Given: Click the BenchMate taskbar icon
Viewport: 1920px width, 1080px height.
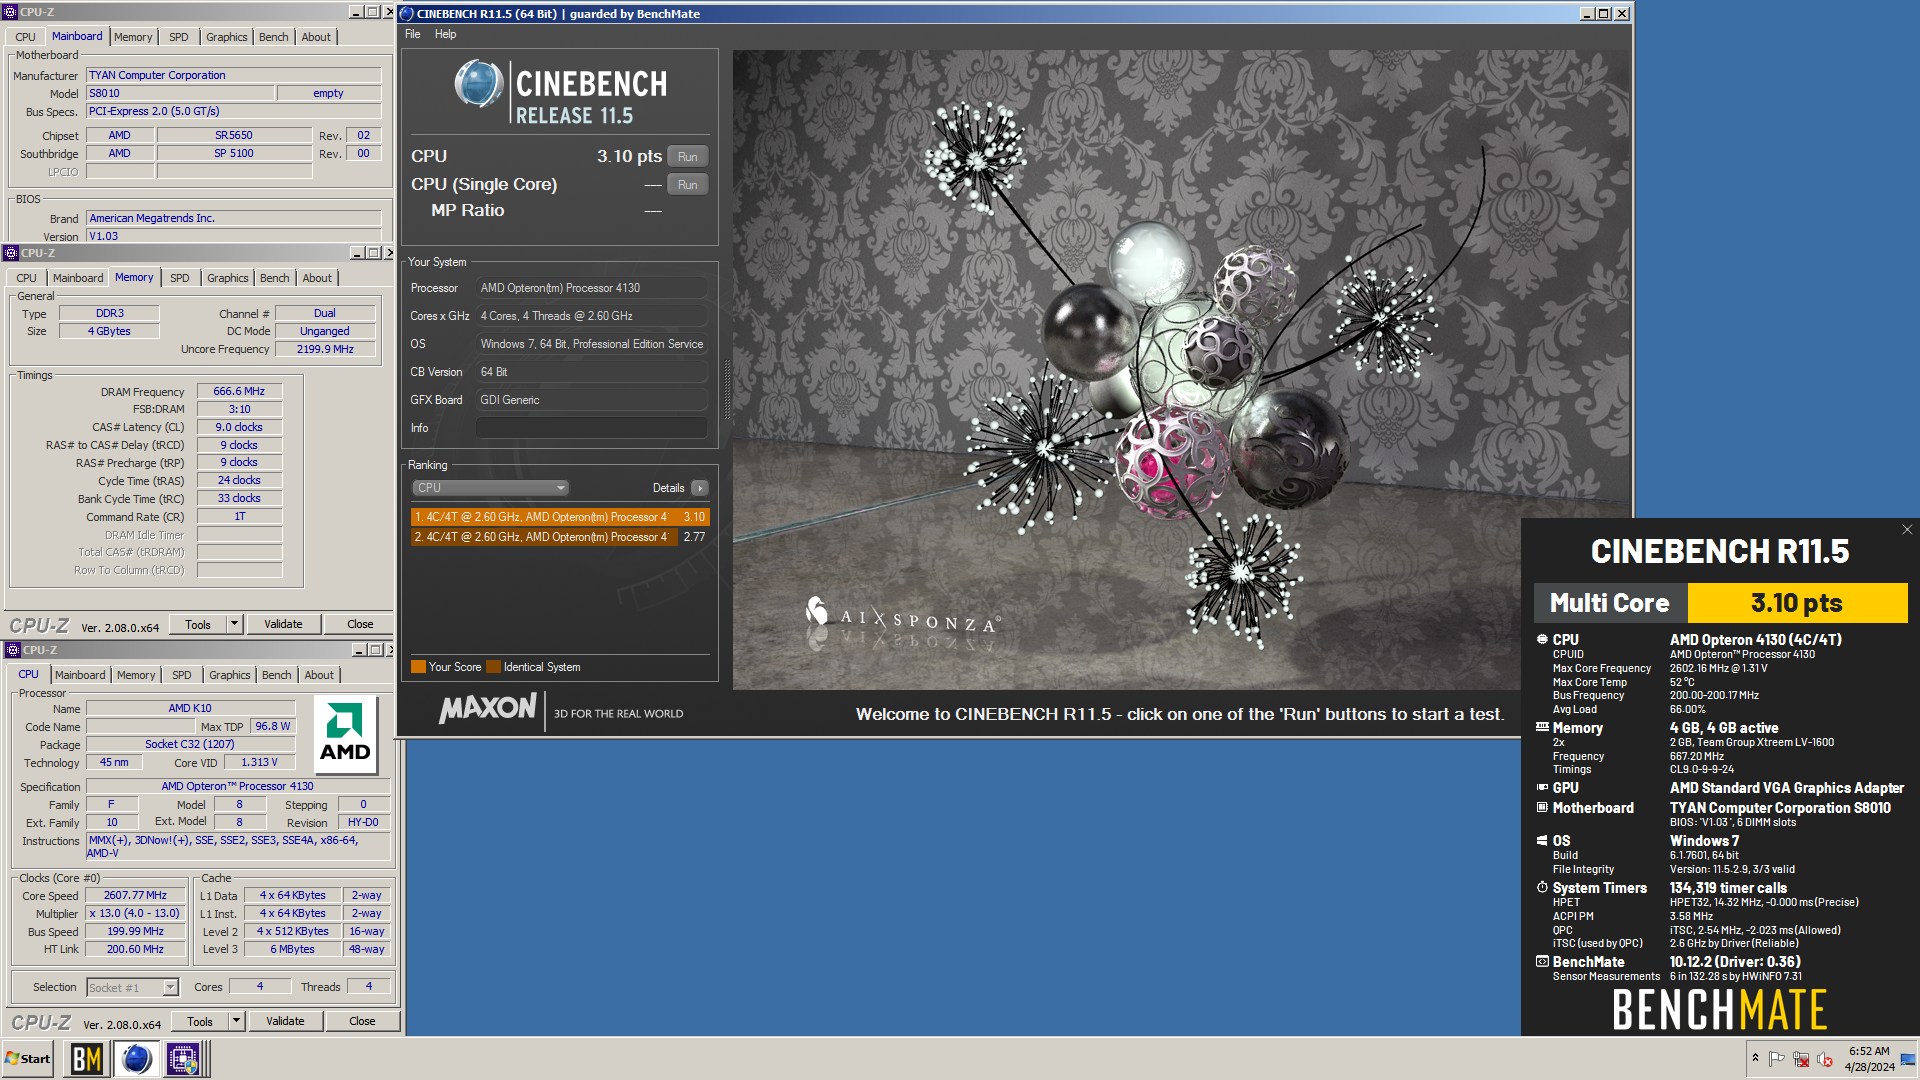Looking at the screenshot, I should click(86, 1059).
